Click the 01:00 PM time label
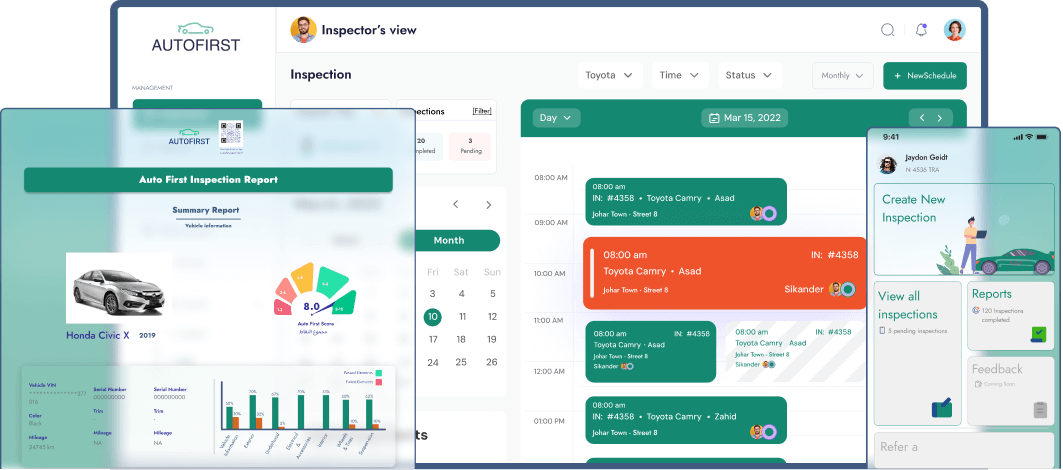The height and width of the screenshot is (470, 1063). (x=550, y=421)
